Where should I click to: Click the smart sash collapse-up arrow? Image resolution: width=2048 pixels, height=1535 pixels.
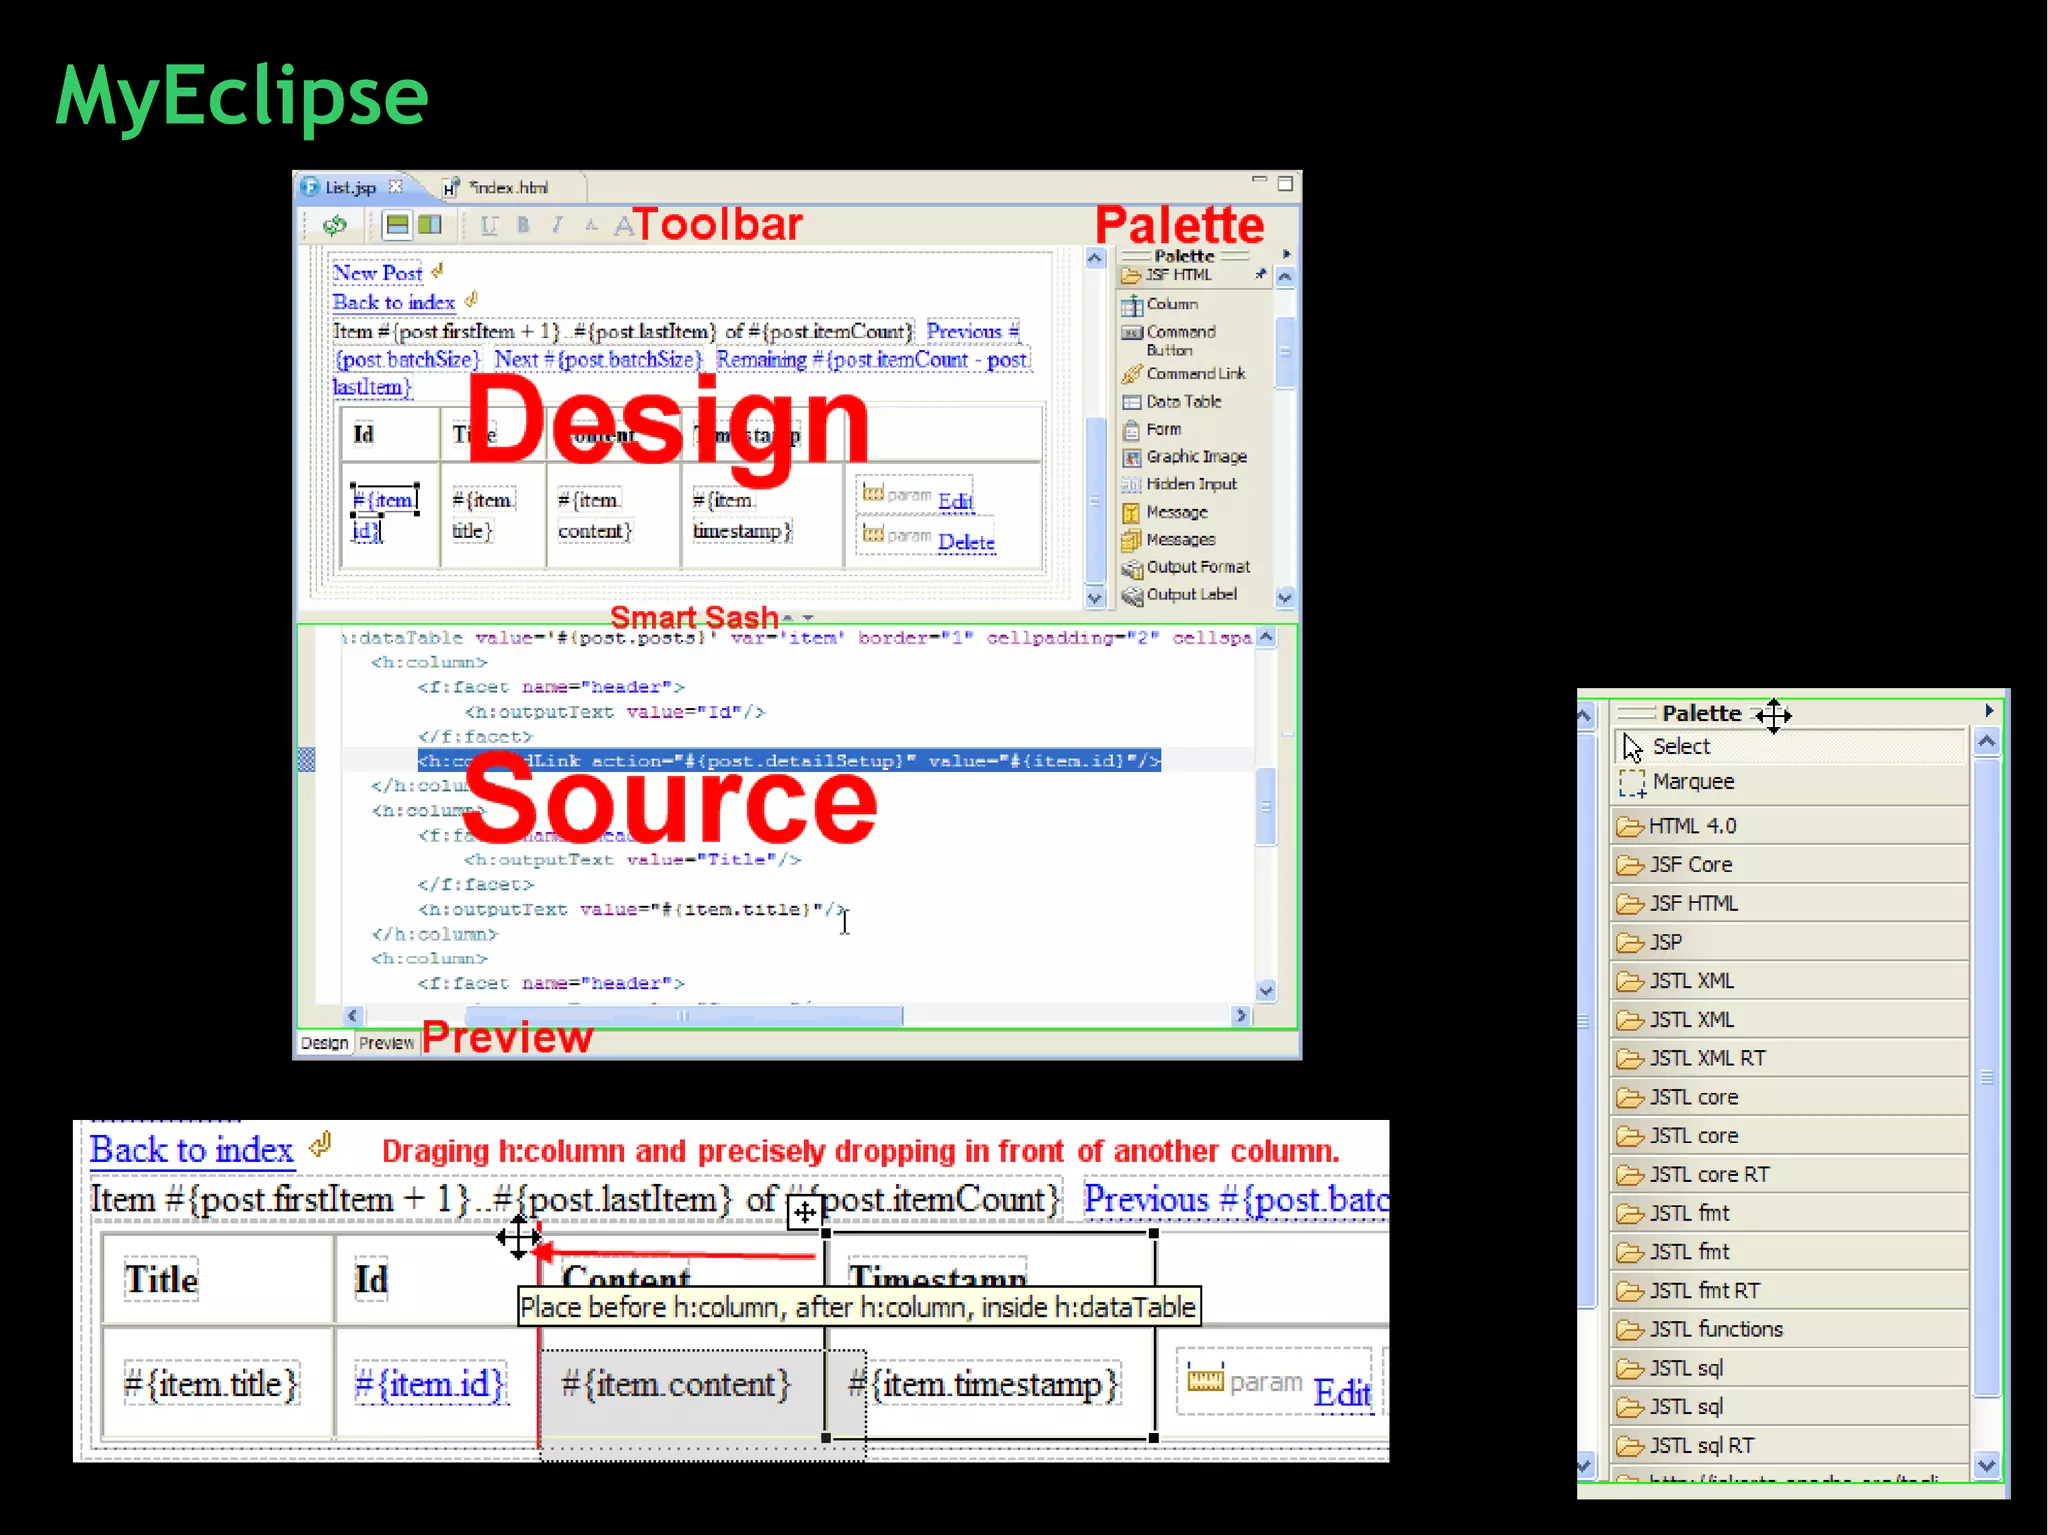click(x=788, y=618)
